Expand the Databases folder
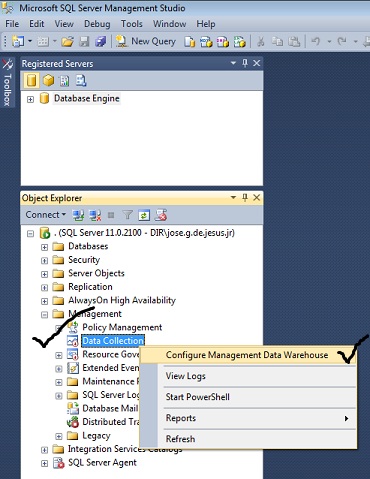 pyautogui.click(x=44, y=247)
